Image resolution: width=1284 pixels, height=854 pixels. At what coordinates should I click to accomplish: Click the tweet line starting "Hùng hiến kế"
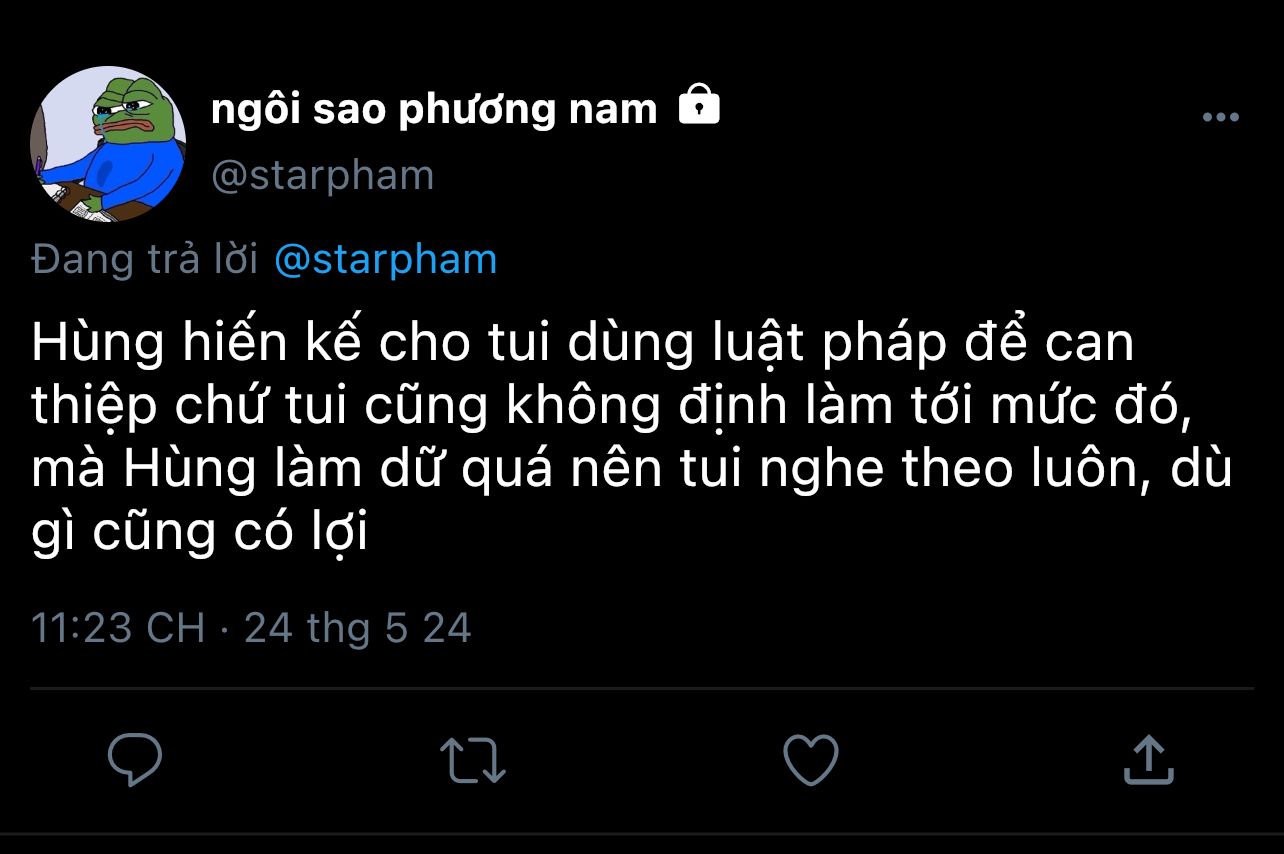[583, 343]
